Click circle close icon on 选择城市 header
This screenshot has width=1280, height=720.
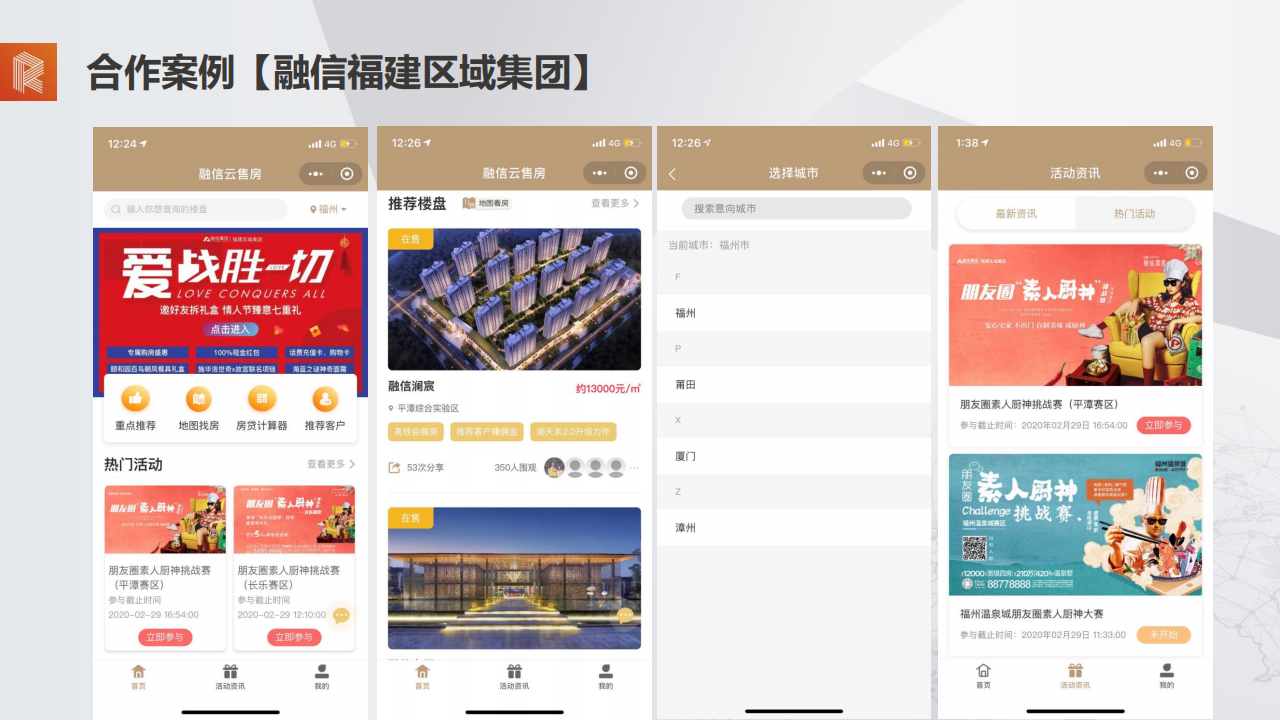909,173
